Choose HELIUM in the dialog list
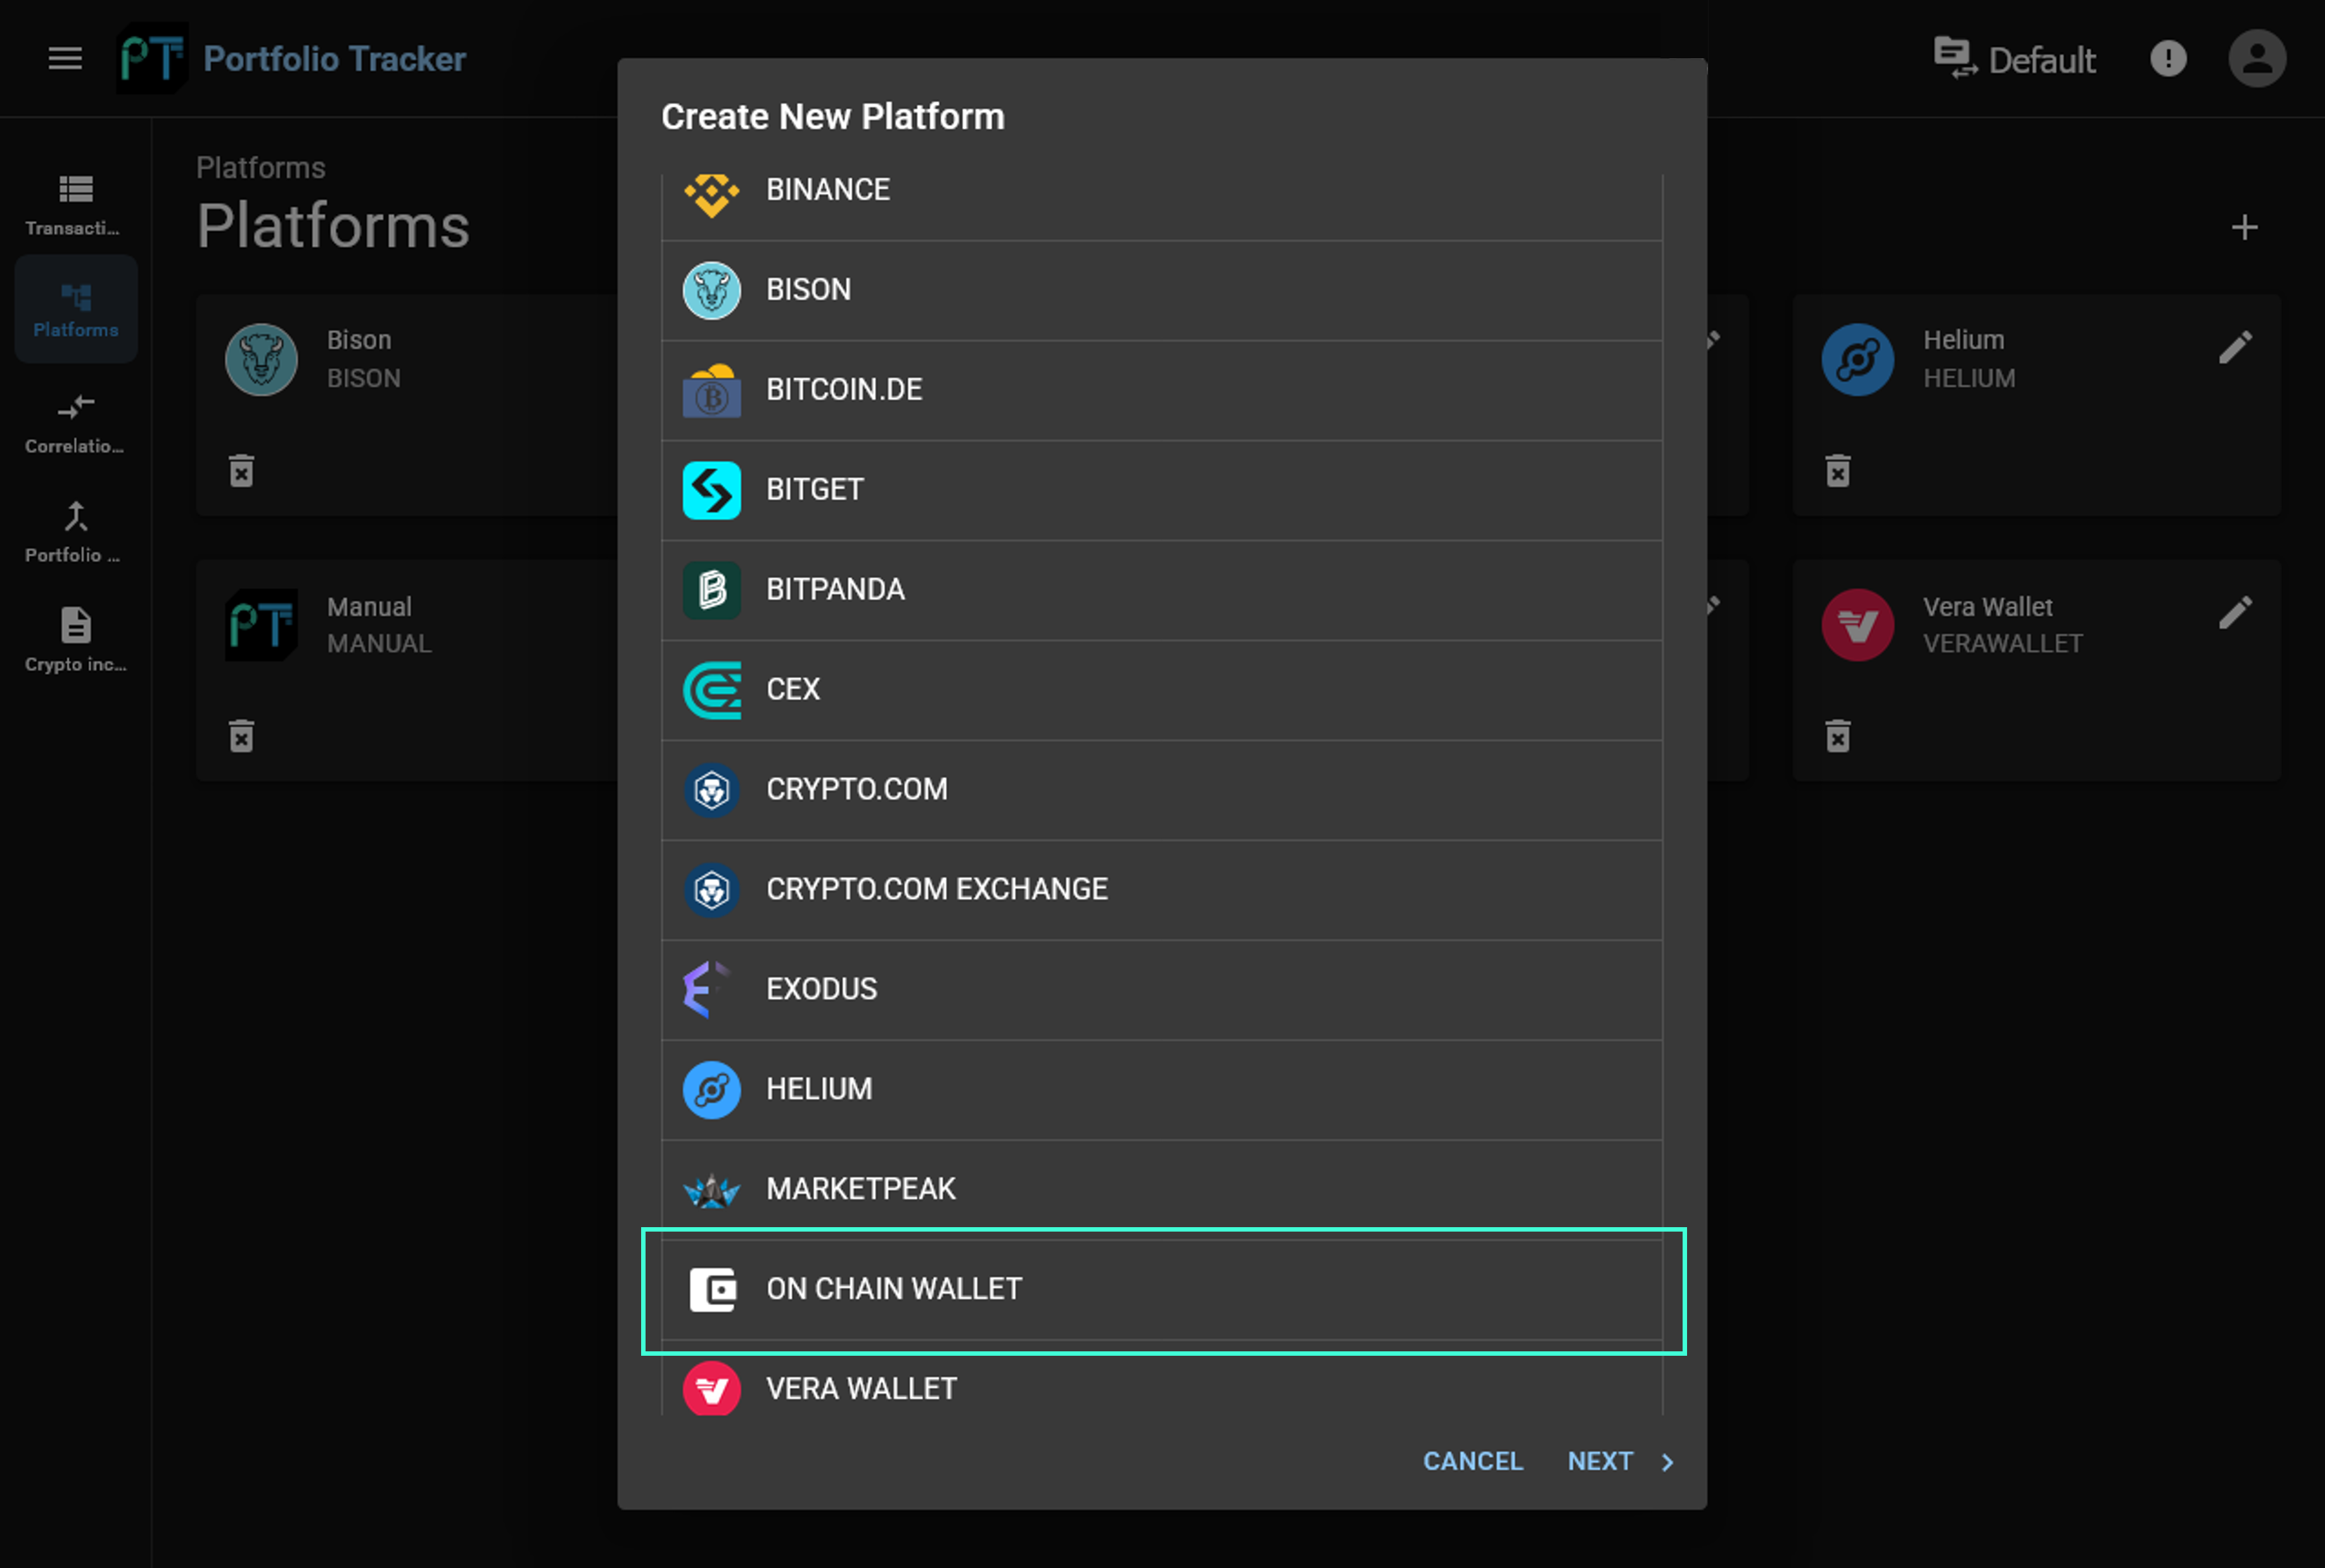The height and width of the screenshot is (1568, 2325). coord(1161,1090)
